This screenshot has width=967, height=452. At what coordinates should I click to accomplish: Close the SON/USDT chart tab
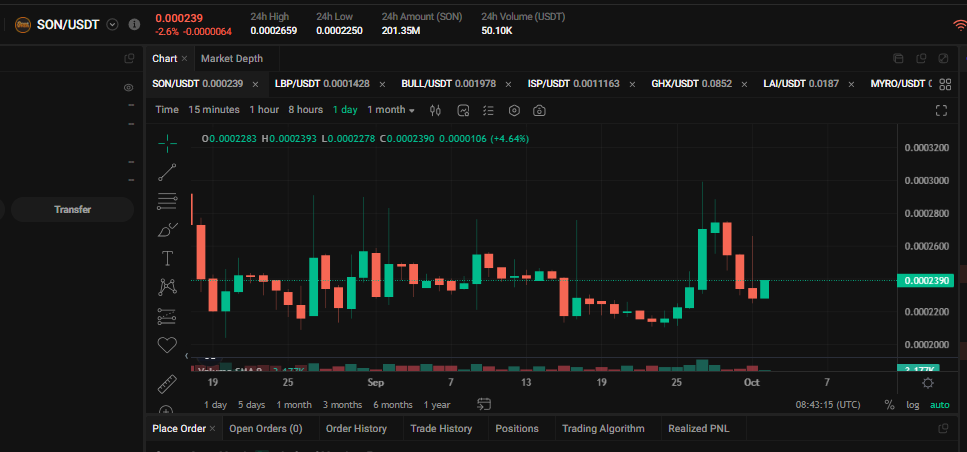pos(255,84)
